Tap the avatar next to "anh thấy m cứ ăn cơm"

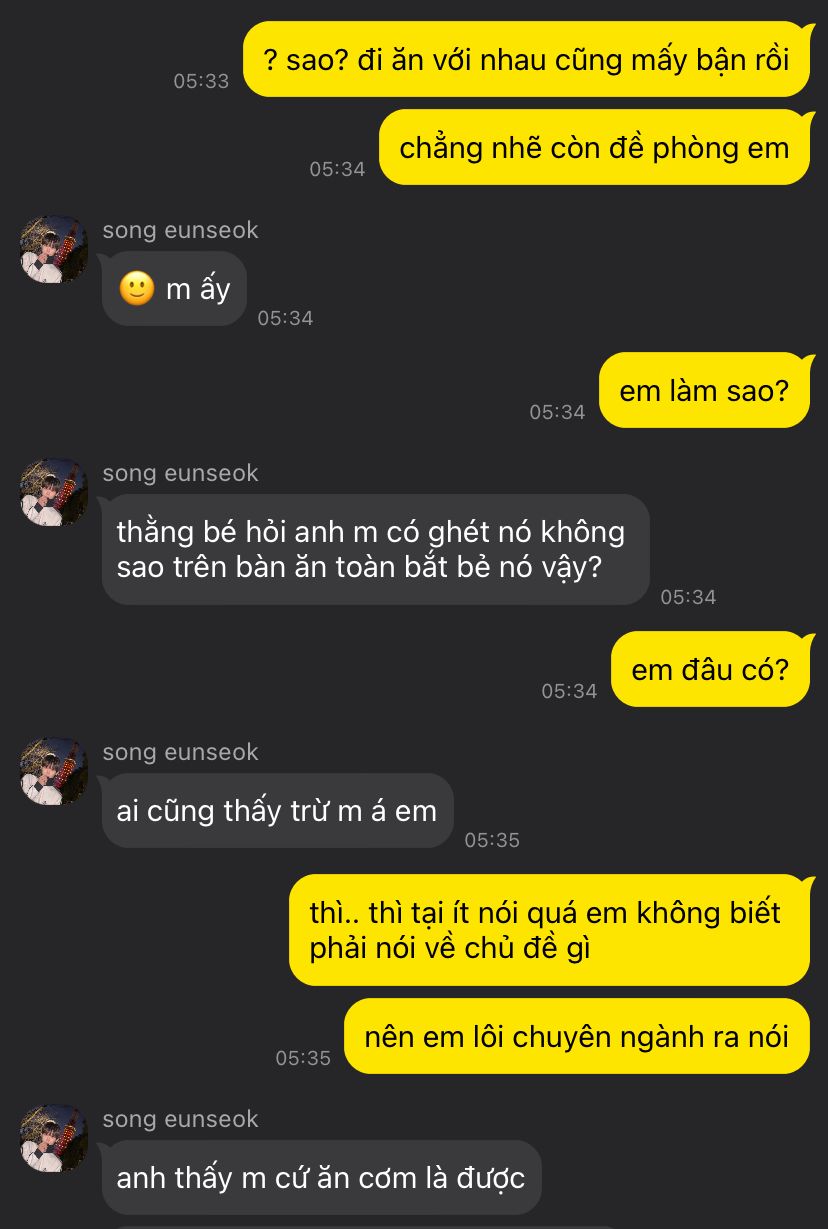[x=54, y=1139]
